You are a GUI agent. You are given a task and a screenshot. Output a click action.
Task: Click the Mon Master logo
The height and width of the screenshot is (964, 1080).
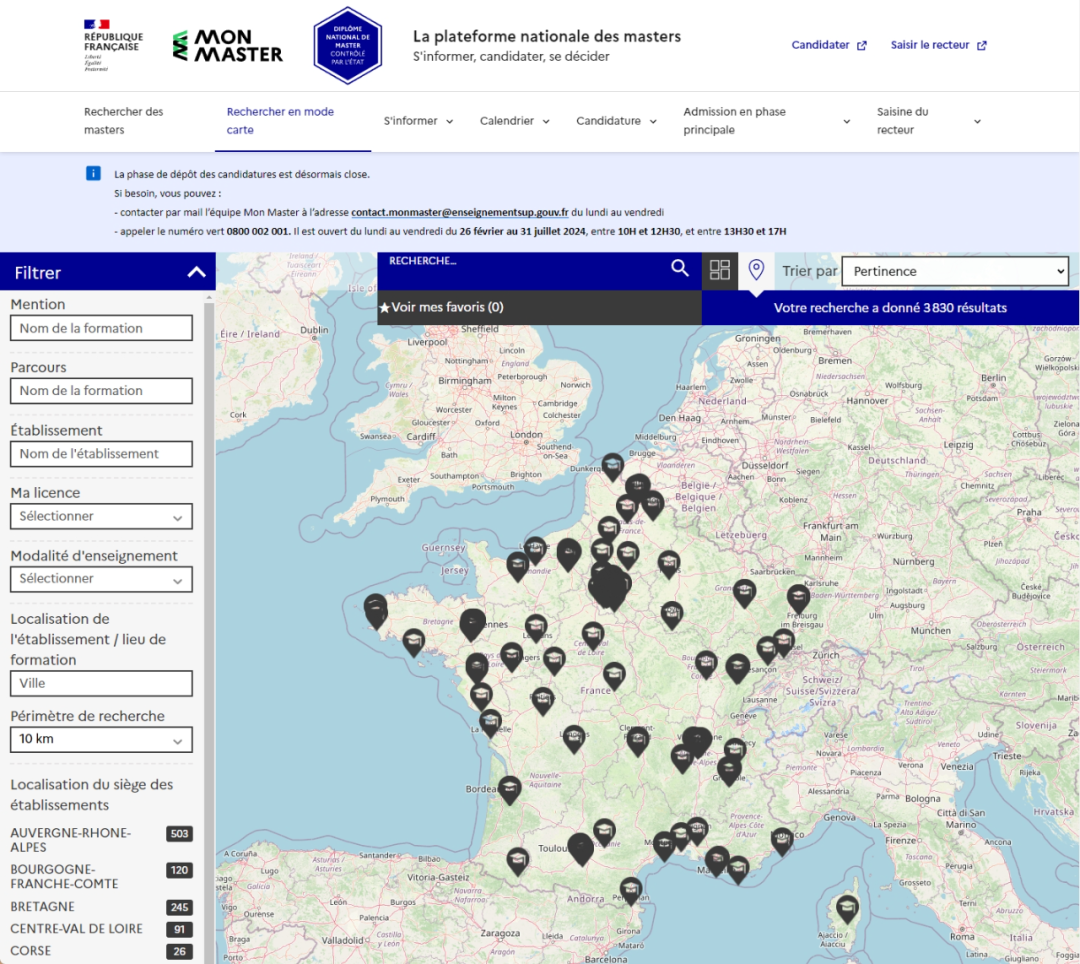pos(228,45)
